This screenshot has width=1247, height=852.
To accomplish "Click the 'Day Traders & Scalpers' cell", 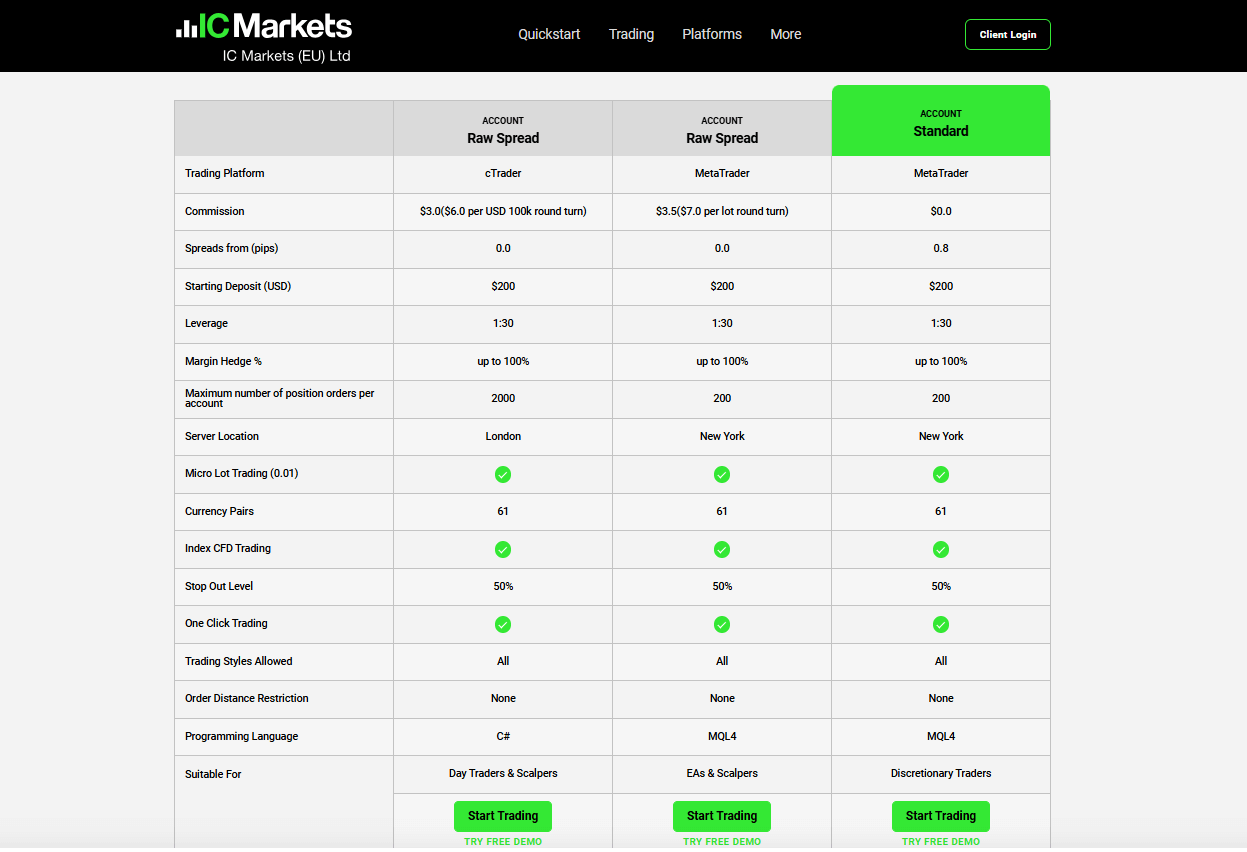I will [x=503, y=774].
